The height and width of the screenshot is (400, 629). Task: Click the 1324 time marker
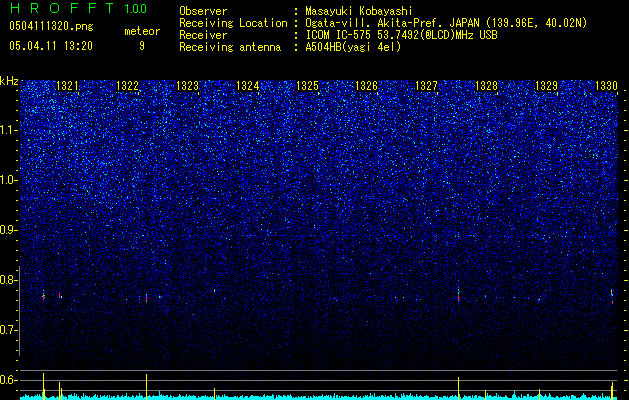pyautogui.click(x=247, y=86)
